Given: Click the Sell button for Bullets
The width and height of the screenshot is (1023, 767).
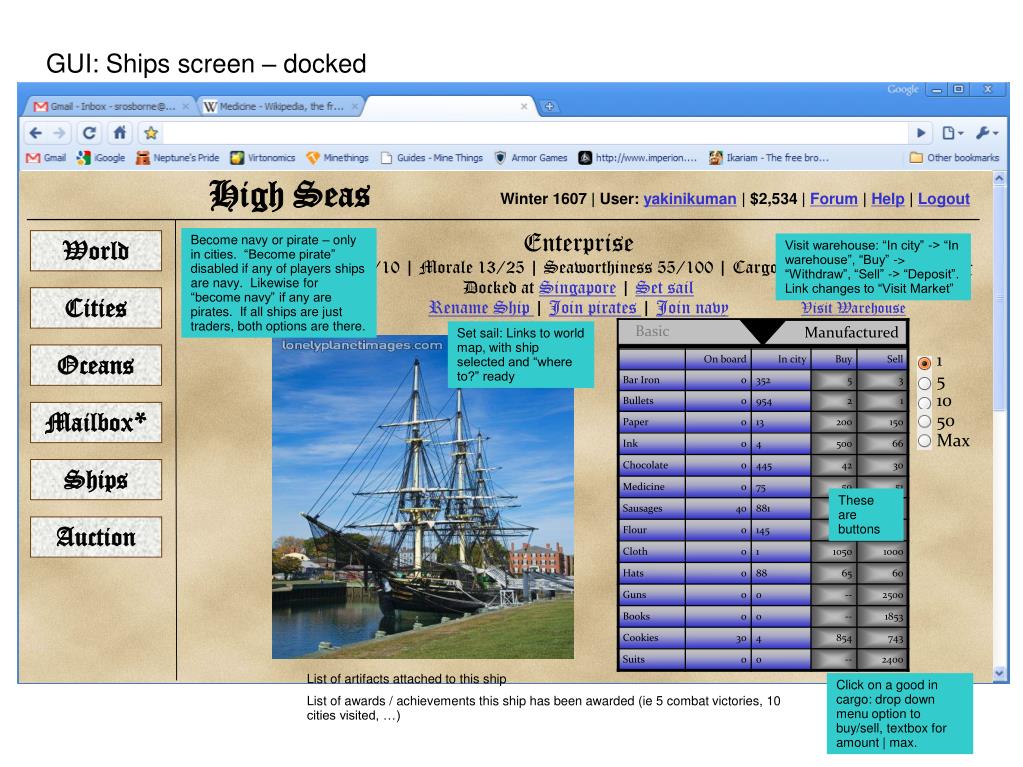Looking at the screenshot, I should (x=882, y=401).
